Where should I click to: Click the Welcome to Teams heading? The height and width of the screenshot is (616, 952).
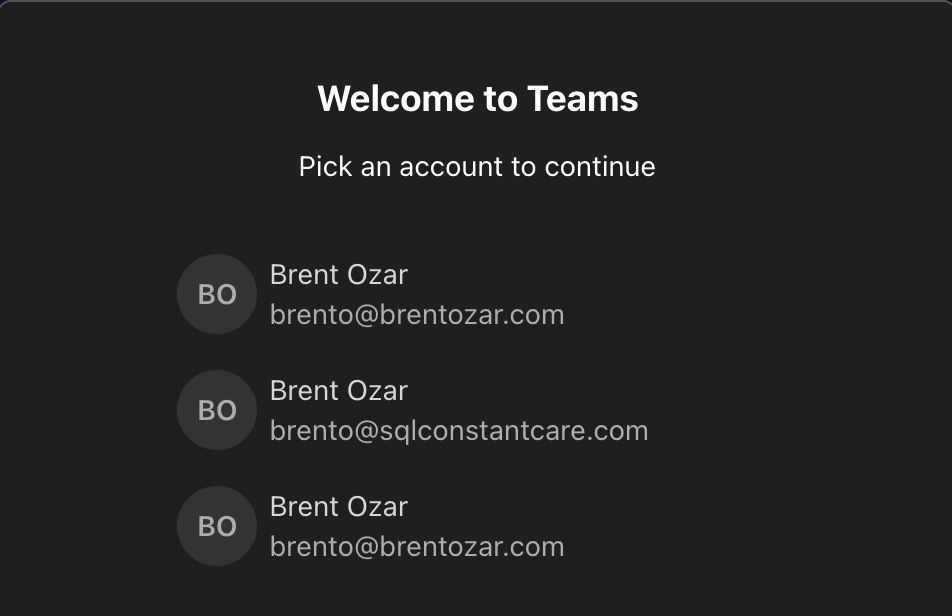coord(477,99)
